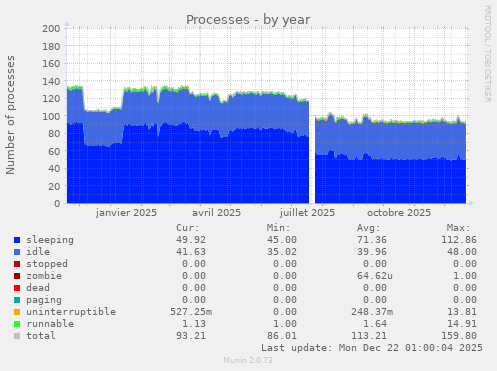Click zombie maximum value 1.00
This screenshot has width=497, height=371.
(465, 276)
